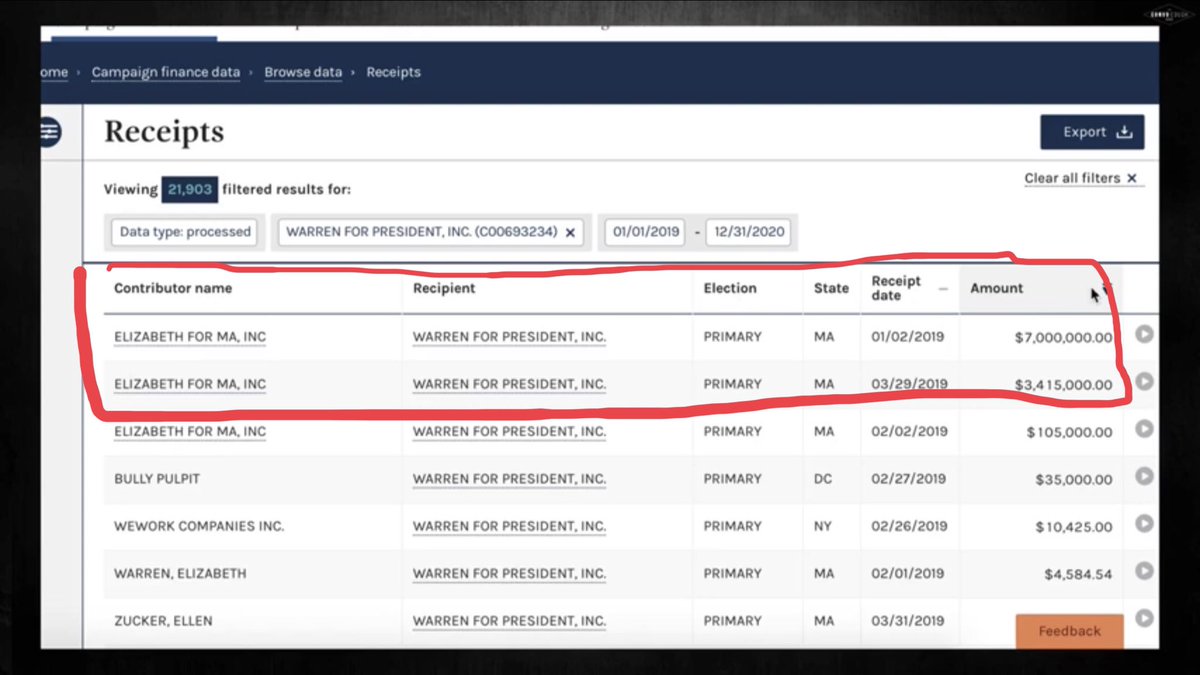Image resolution: width=1200 pixels, height=675 pixels.
Task: Expand details for WARREN, ELIZABETH row
Action: 1144,570
